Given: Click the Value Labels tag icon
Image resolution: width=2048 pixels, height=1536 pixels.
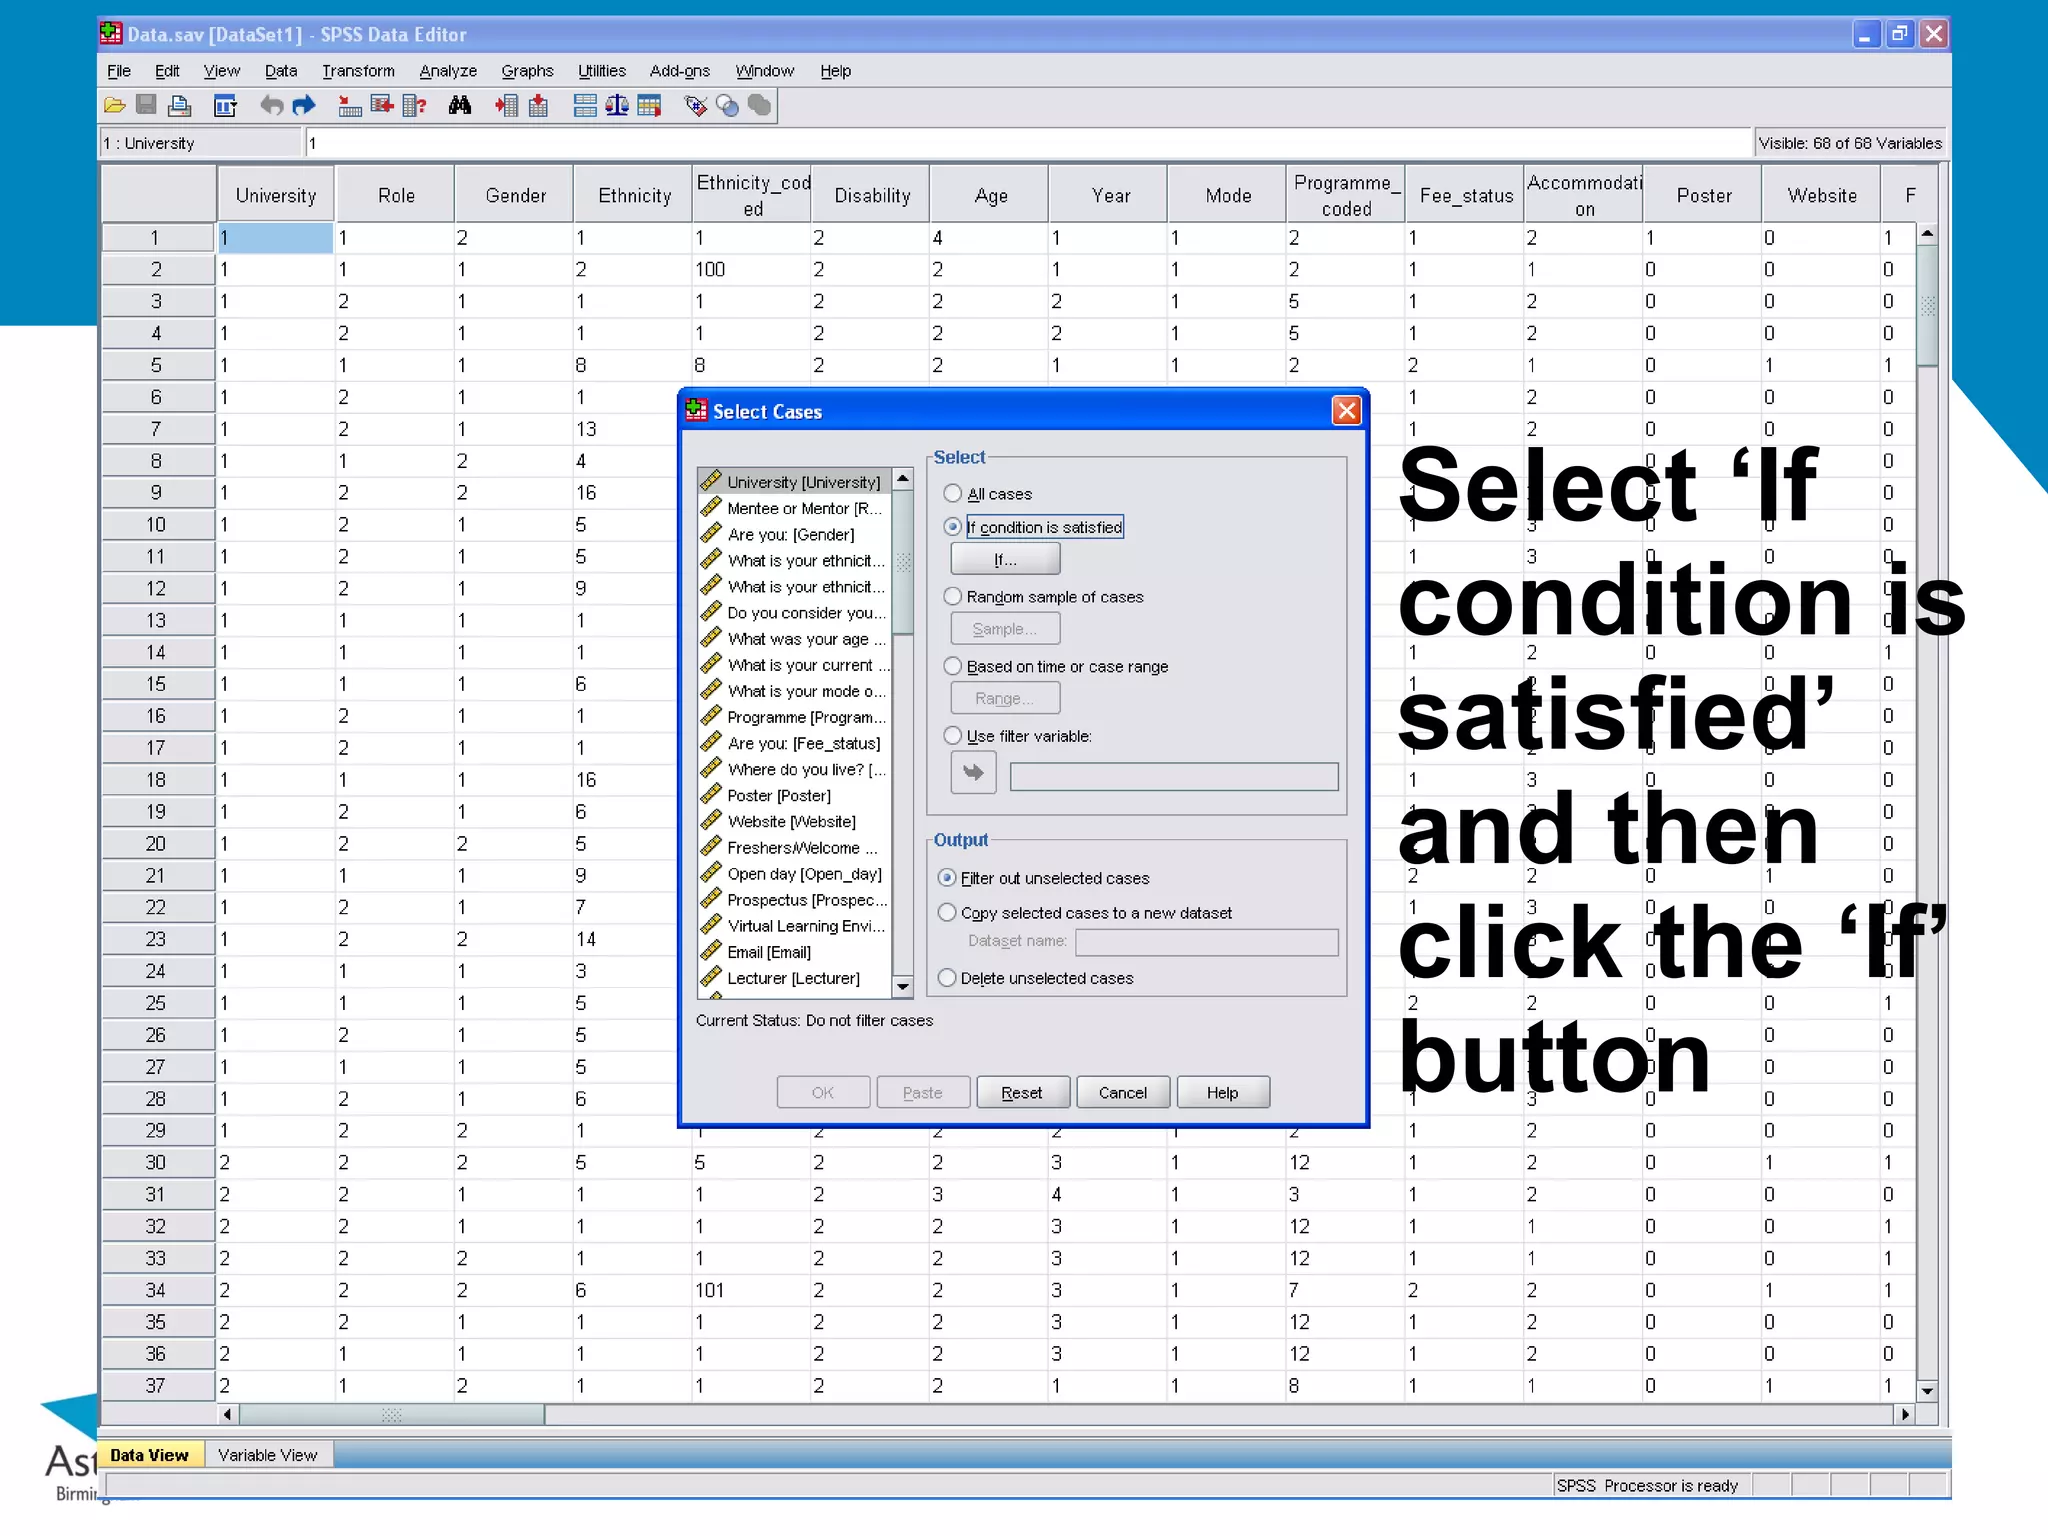Looking at the screenshot, I should 695,105.
